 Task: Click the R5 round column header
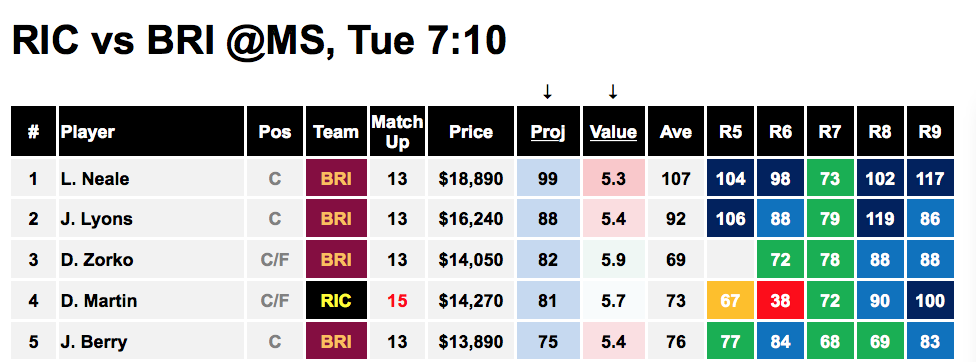pos(730,132)
